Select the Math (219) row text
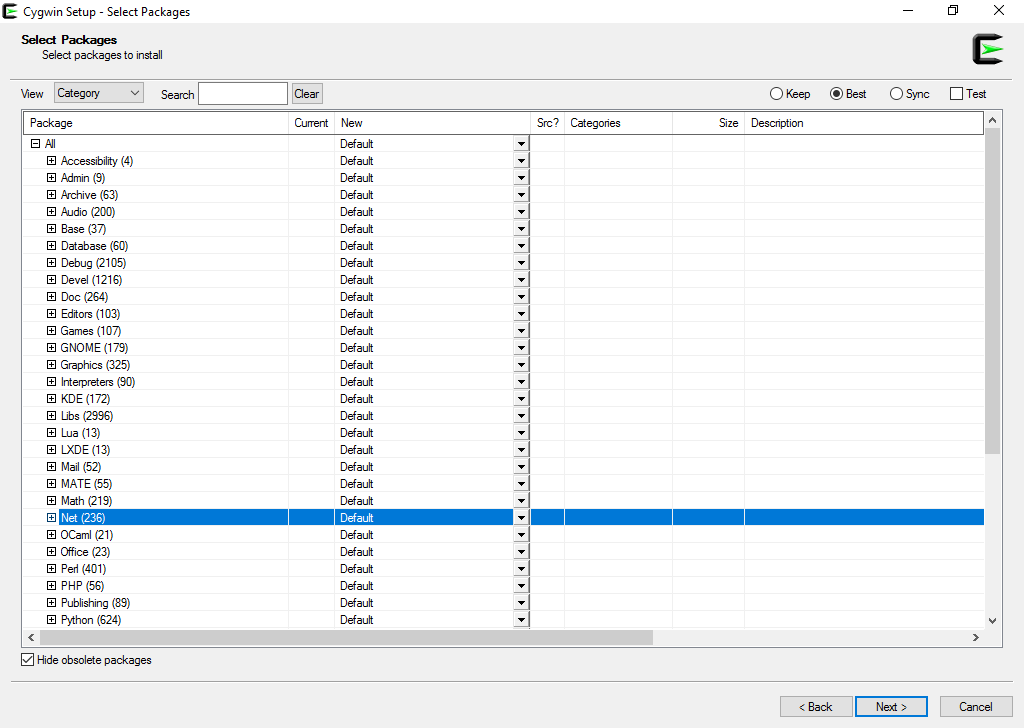The height and width of the screenshot is (728, 1024). click(x=86, y=501)
